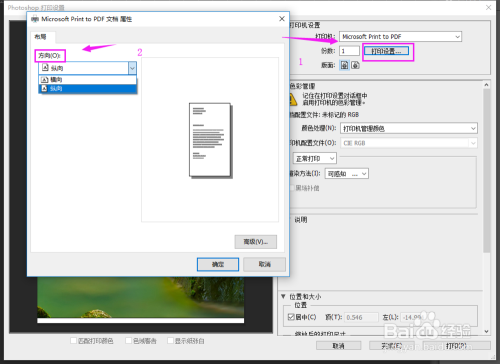Click the settings panel vertical scrollbar thumb
500x364 pixels.
click(x=487, y=171)
